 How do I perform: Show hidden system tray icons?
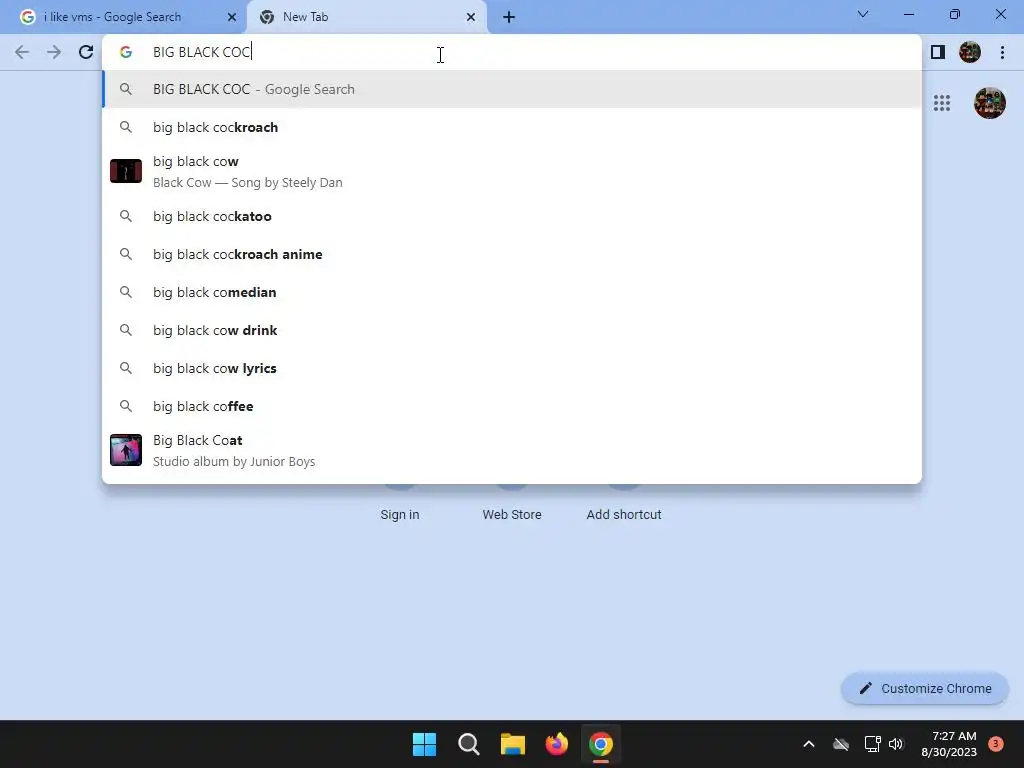click(x=808, y=744)
